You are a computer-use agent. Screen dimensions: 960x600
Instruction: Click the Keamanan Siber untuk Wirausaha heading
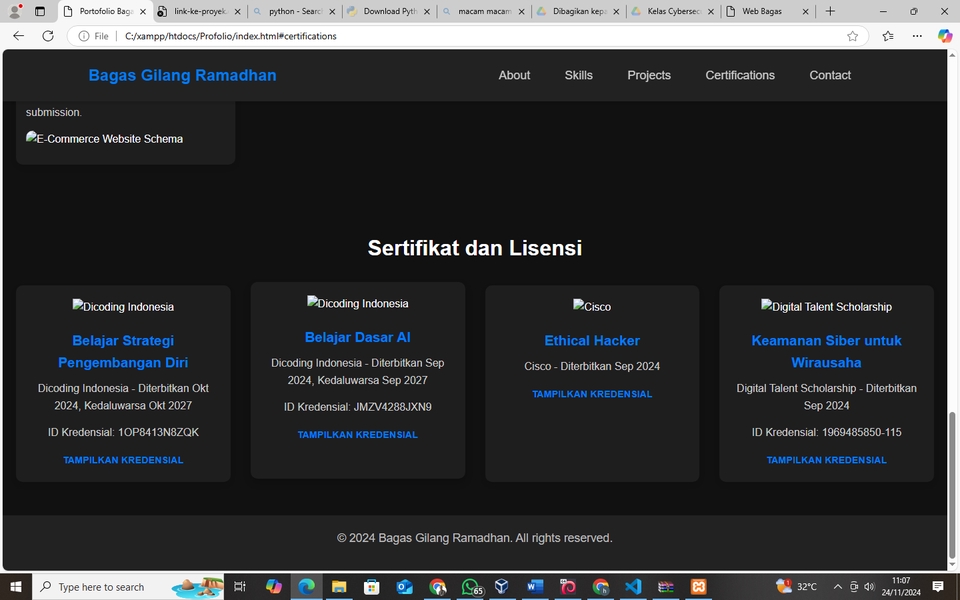[x=827, y=351]
